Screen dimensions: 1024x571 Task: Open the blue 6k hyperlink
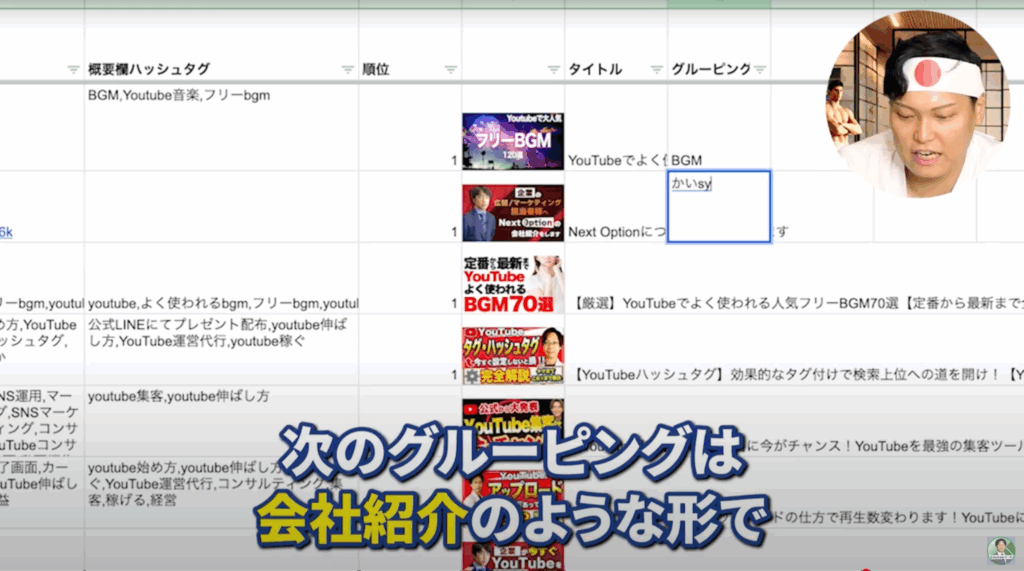tap(6, 232)
